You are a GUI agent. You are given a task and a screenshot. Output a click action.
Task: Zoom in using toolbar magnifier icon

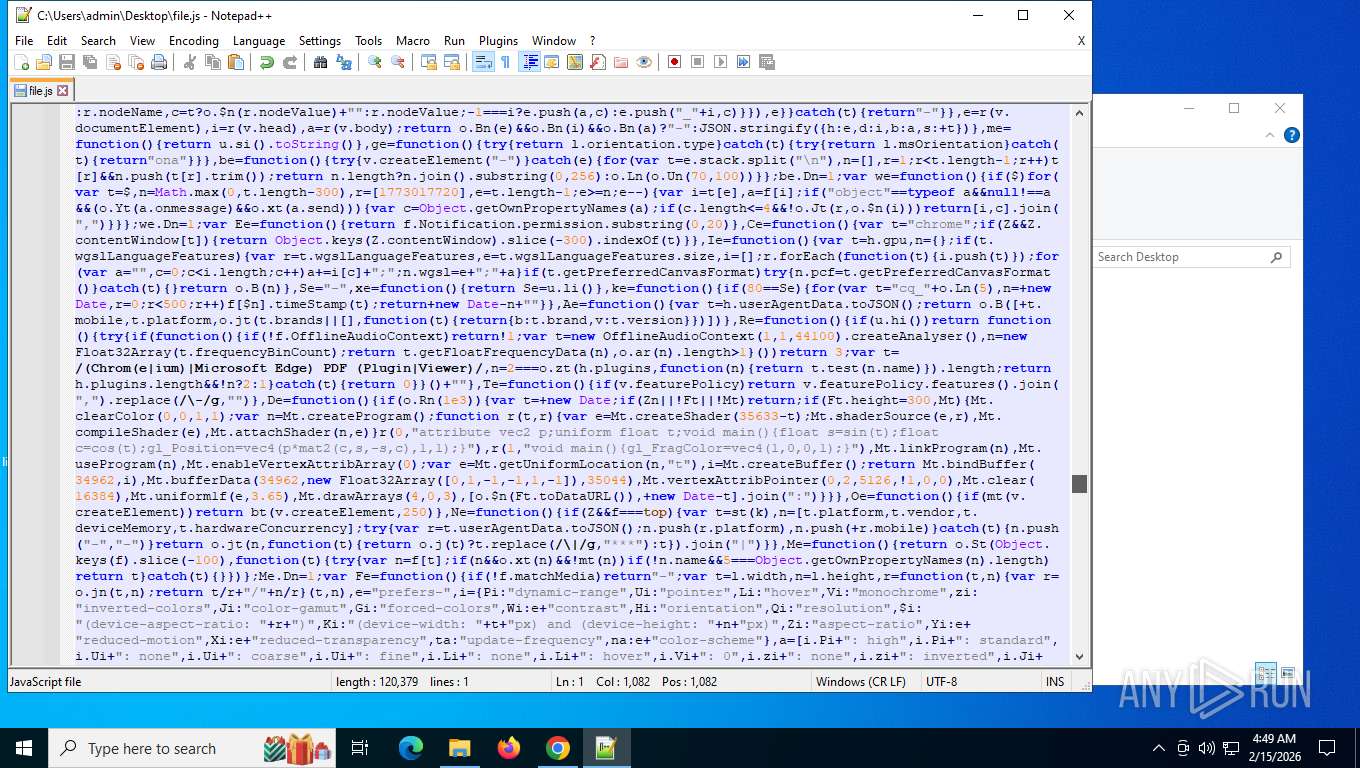point(375,62)
